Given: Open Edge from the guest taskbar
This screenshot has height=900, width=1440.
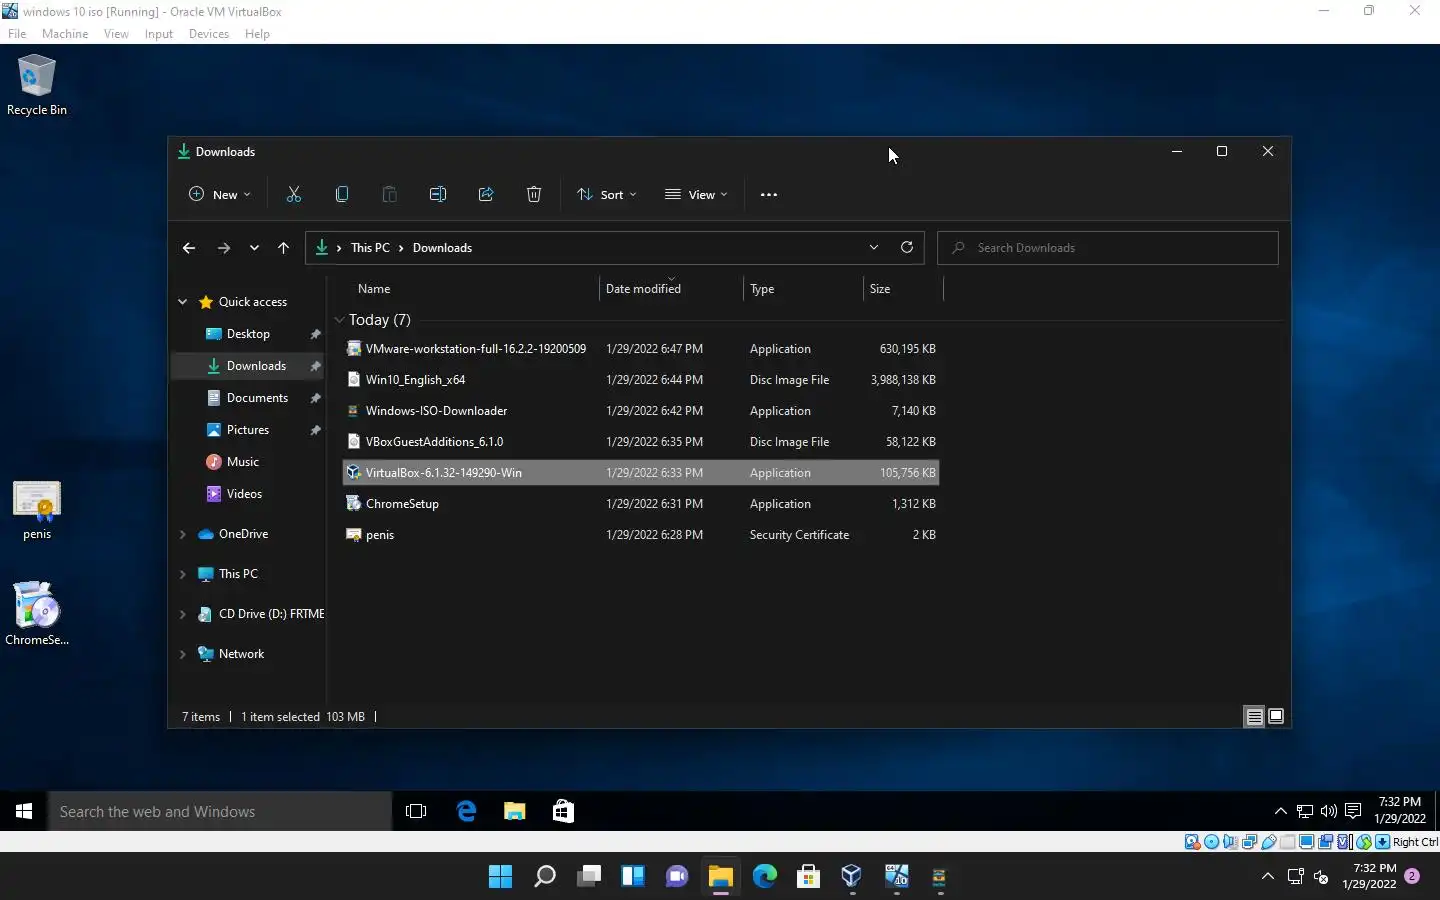Looking at the screenshot, I should (x=466, y=811).
